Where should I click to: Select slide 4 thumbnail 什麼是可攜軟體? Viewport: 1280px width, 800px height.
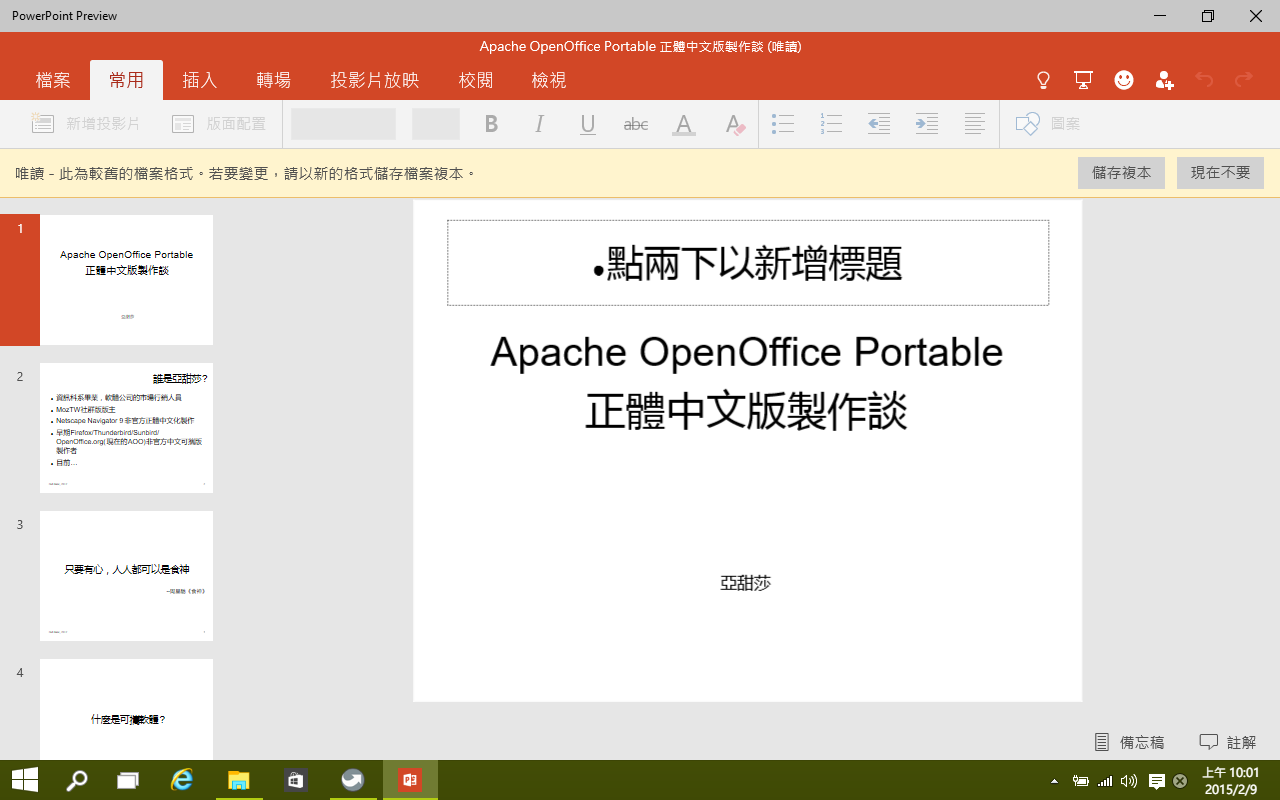(x=126, y=709)
